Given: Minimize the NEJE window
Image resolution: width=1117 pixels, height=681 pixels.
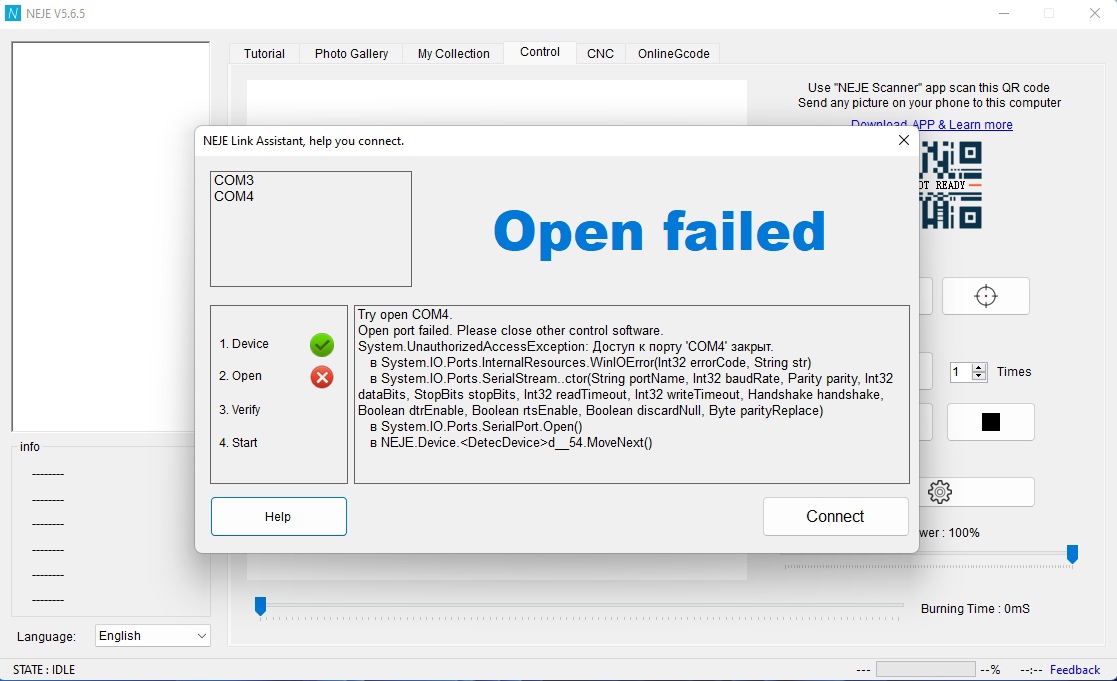Looking at the screenshot, I should pos(1004,14).
